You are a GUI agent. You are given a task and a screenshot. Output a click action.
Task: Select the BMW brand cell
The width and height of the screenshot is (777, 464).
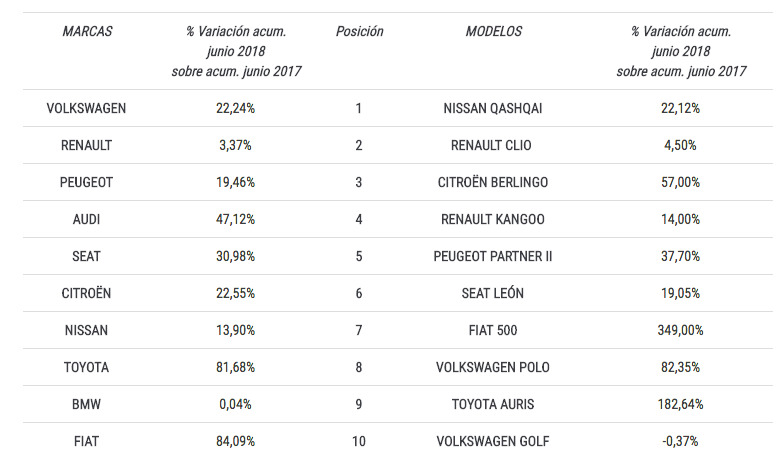87,404
